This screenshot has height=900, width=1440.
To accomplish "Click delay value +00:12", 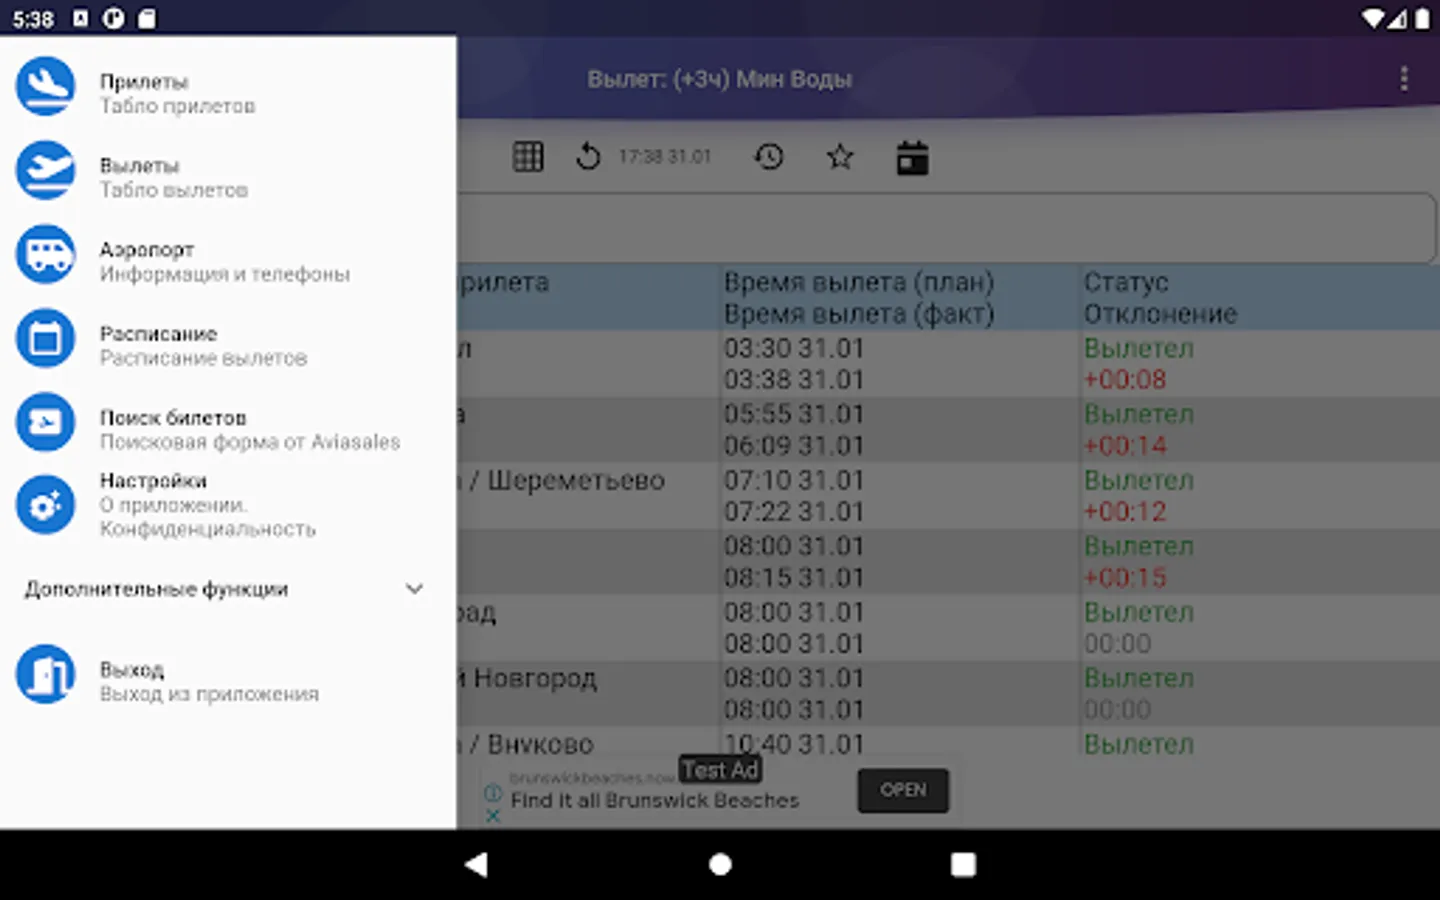I will tap(1125, 512).
